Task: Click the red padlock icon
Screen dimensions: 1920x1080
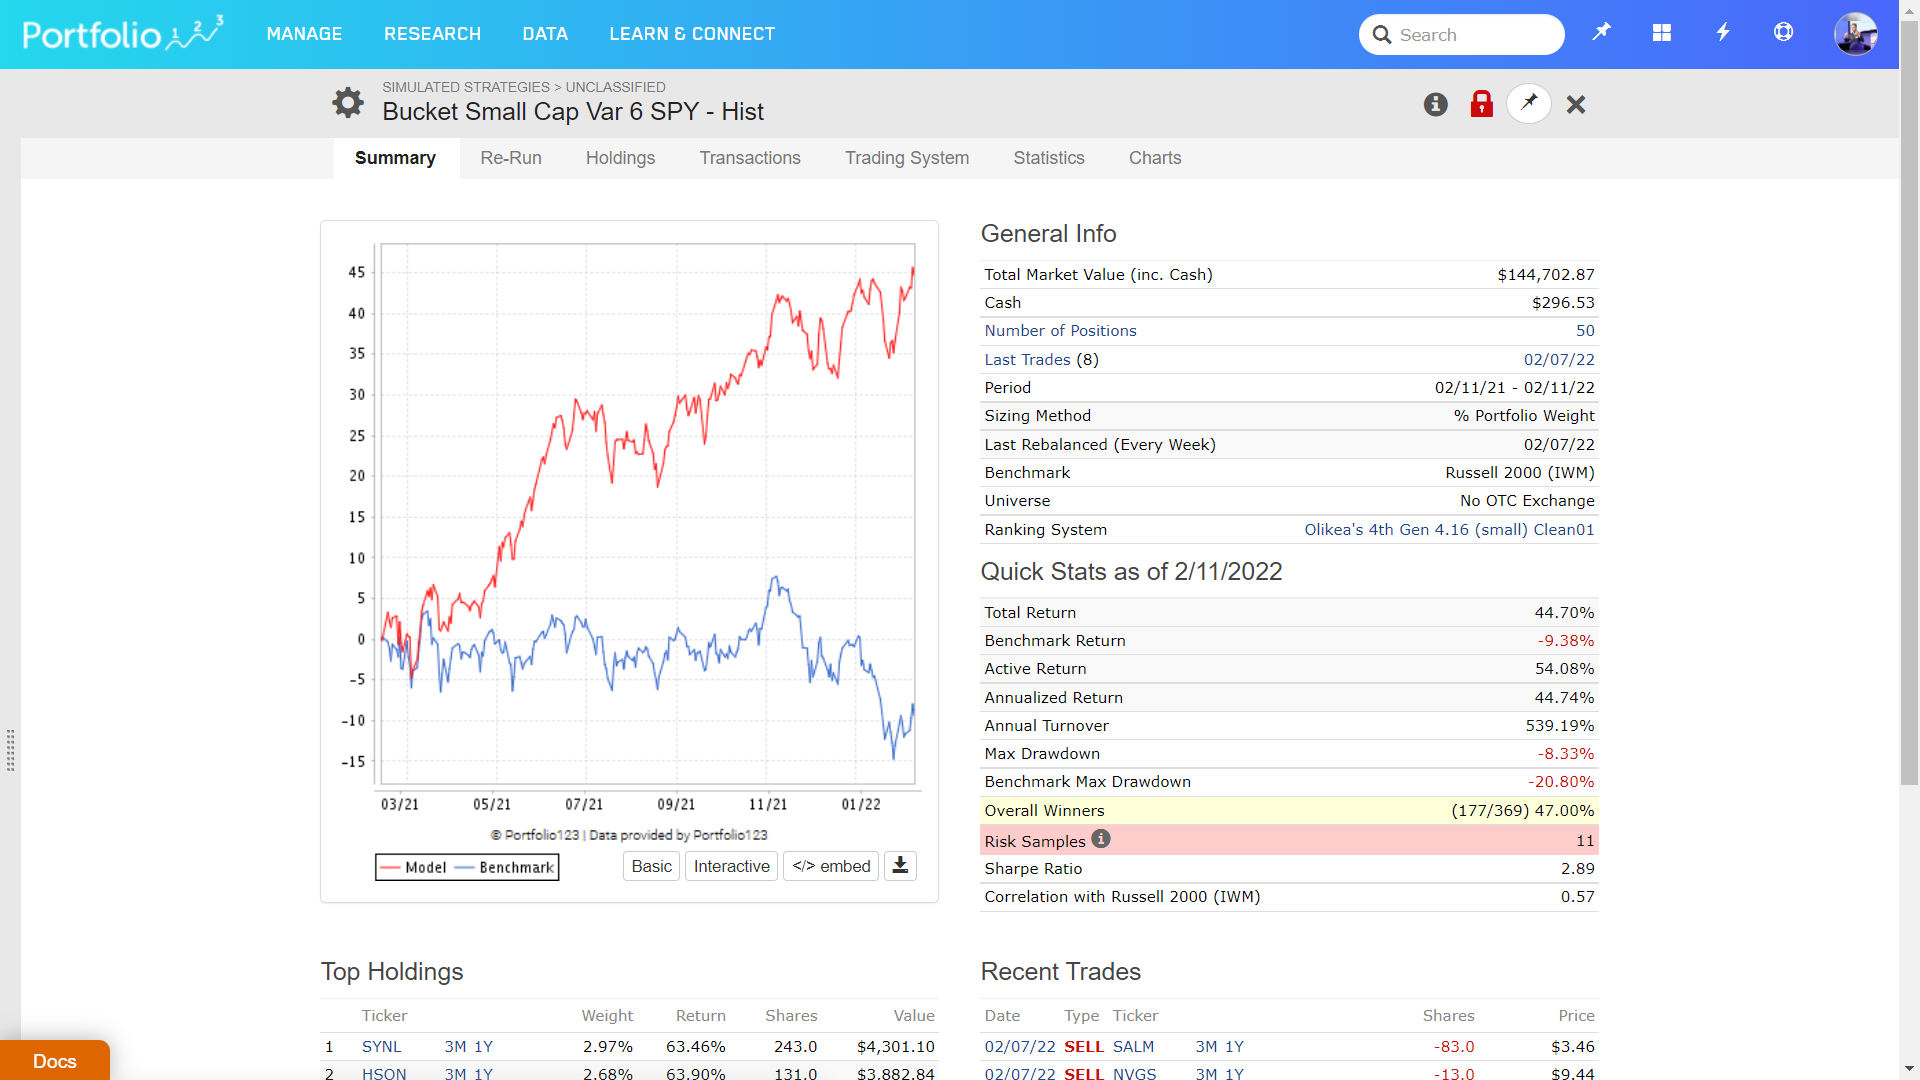Action: pyautogui.click(x=1481, y=104)
